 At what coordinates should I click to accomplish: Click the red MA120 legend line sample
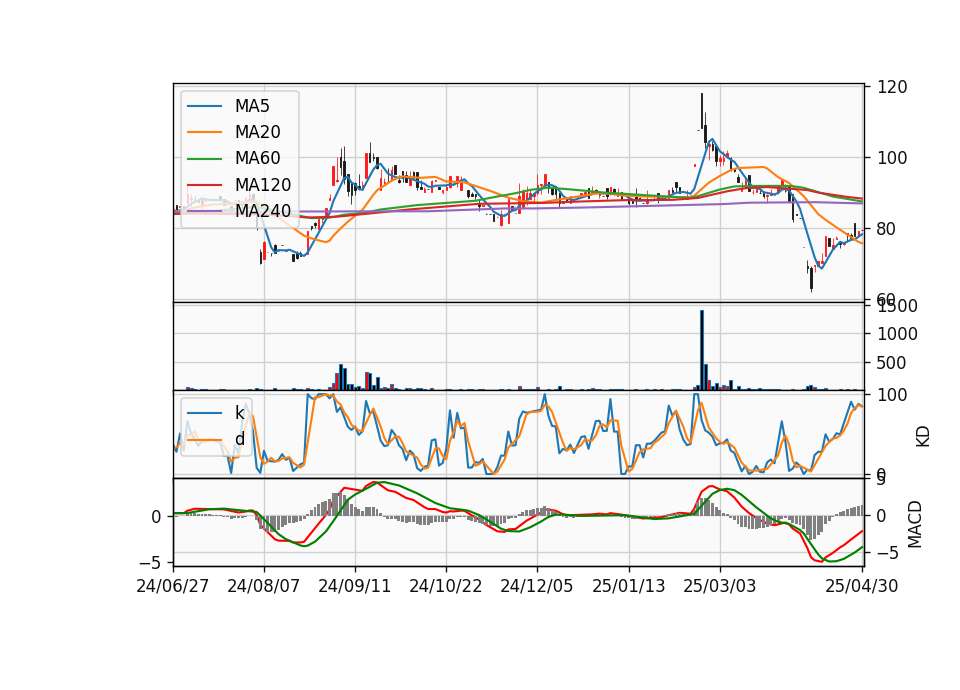[x=204, y=185]
